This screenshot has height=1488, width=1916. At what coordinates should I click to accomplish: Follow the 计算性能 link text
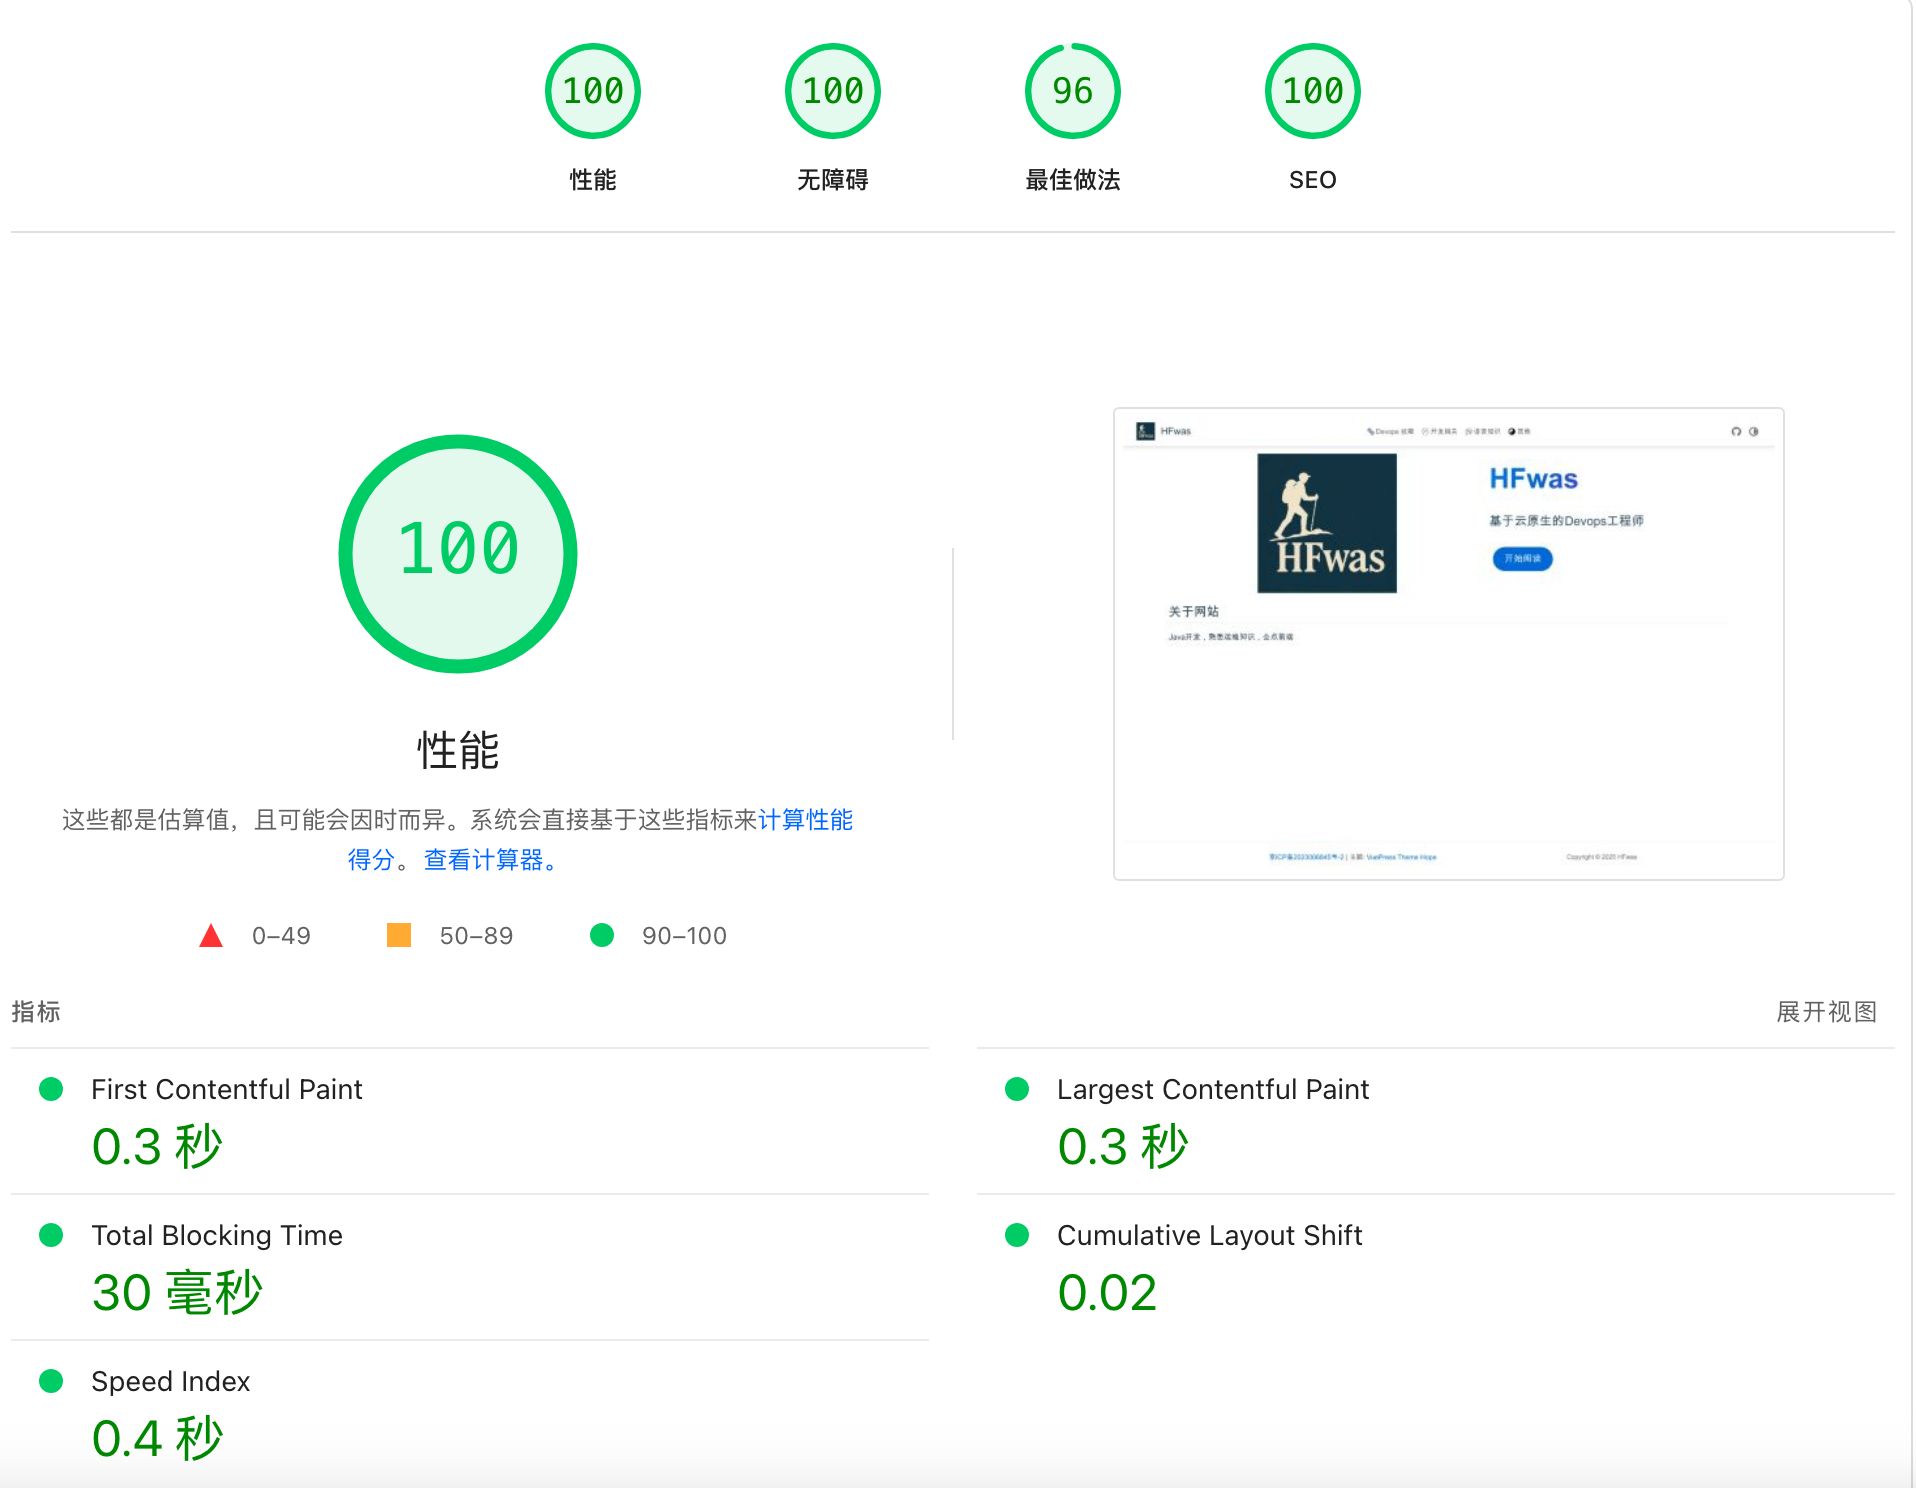[805, 820]
